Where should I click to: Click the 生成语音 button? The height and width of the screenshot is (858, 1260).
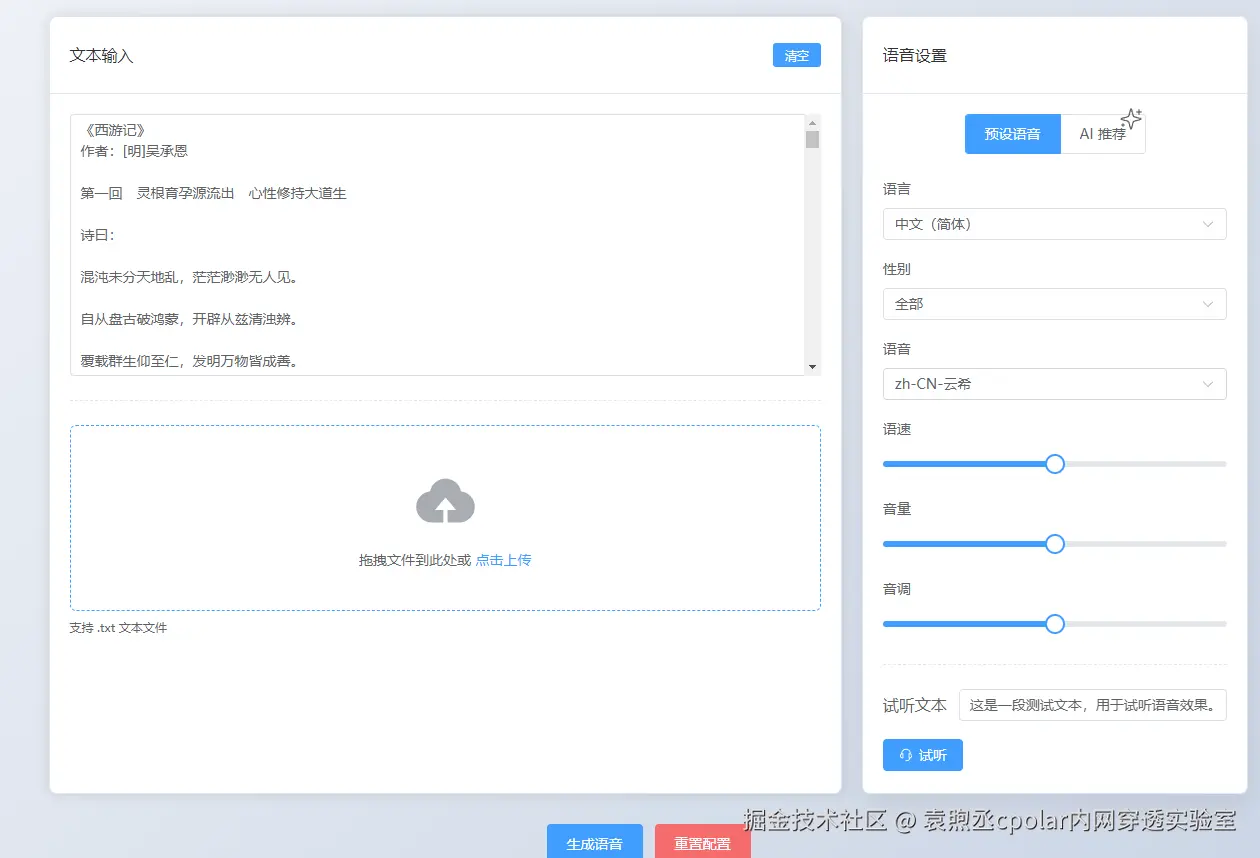[594, 841]
